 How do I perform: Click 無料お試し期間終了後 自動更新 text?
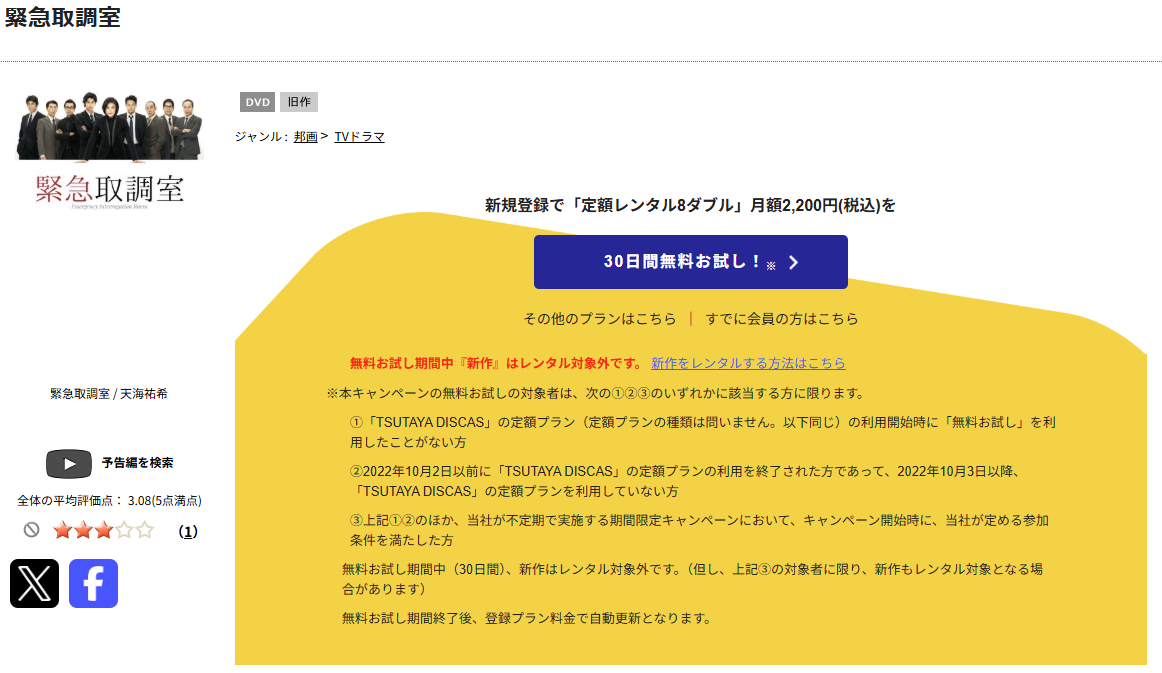click(x=527, y=618)
